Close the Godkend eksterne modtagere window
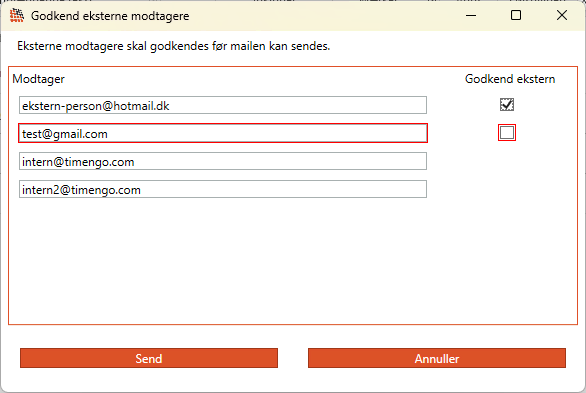Viewport: 586px width, 393px height. tap(562, 15)
